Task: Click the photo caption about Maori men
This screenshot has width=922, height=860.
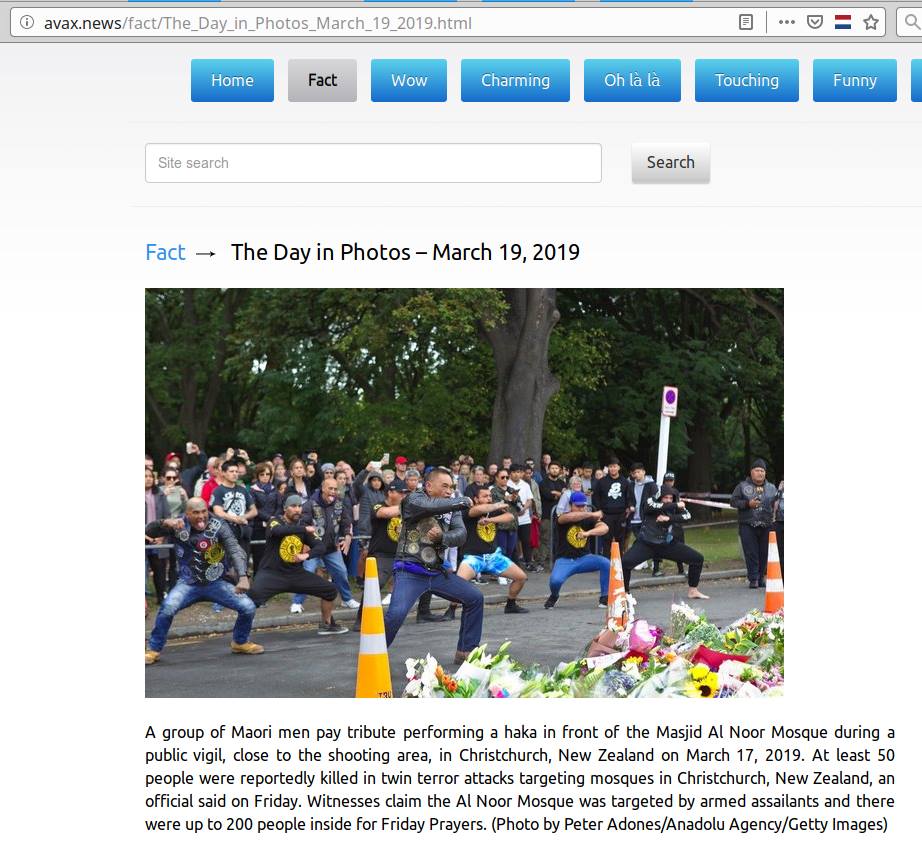Action: coord(520,778)
